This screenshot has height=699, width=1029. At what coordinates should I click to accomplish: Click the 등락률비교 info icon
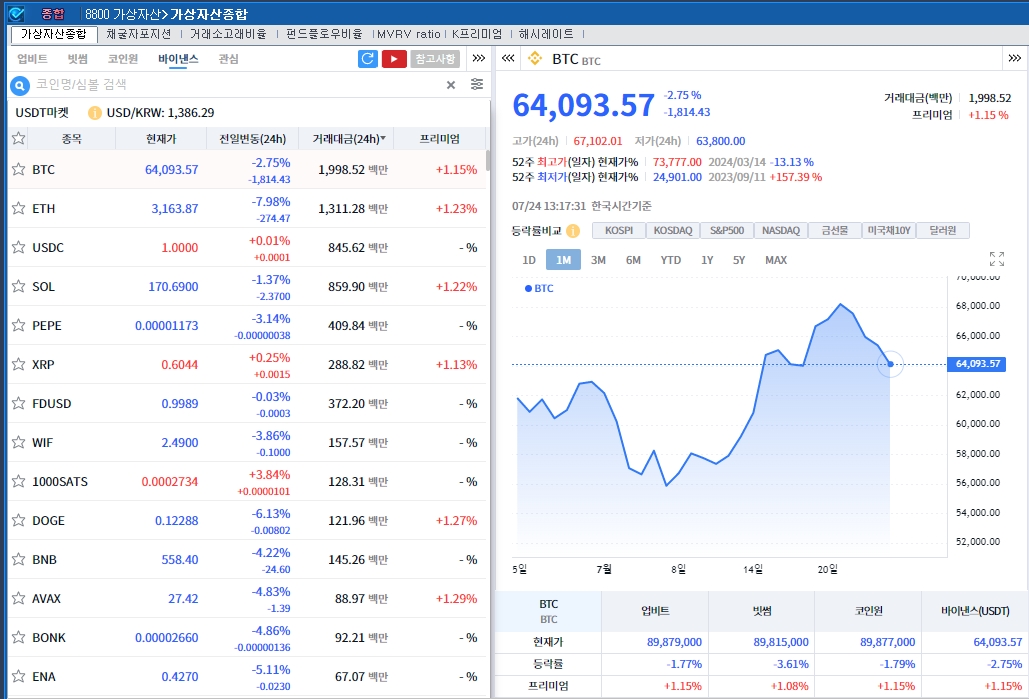(573, 231)
